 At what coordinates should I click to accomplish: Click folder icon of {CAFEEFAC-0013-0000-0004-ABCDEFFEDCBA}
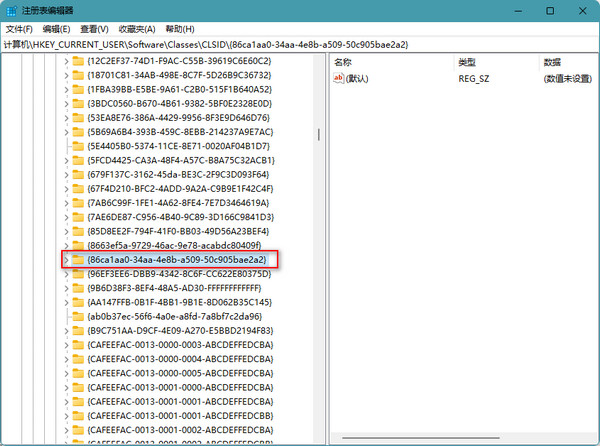tap(78, 359)
